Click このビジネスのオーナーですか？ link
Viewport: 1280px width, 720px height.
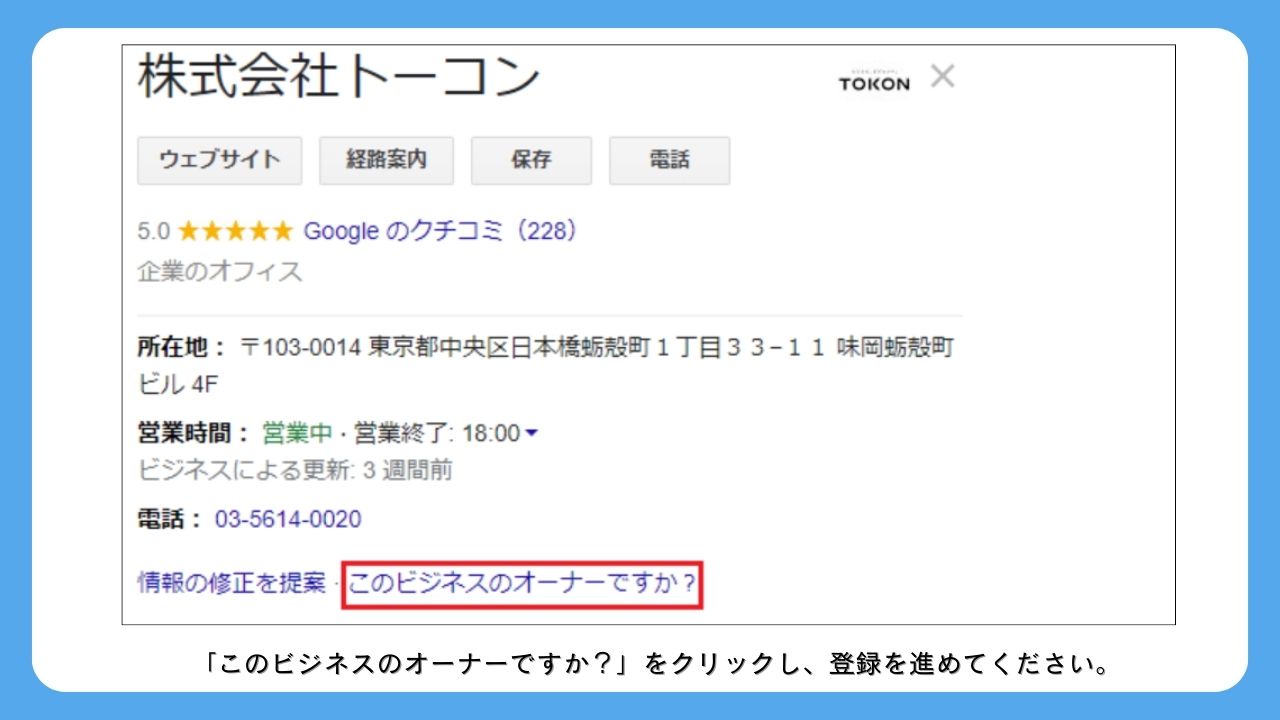[x=522, y=584]
